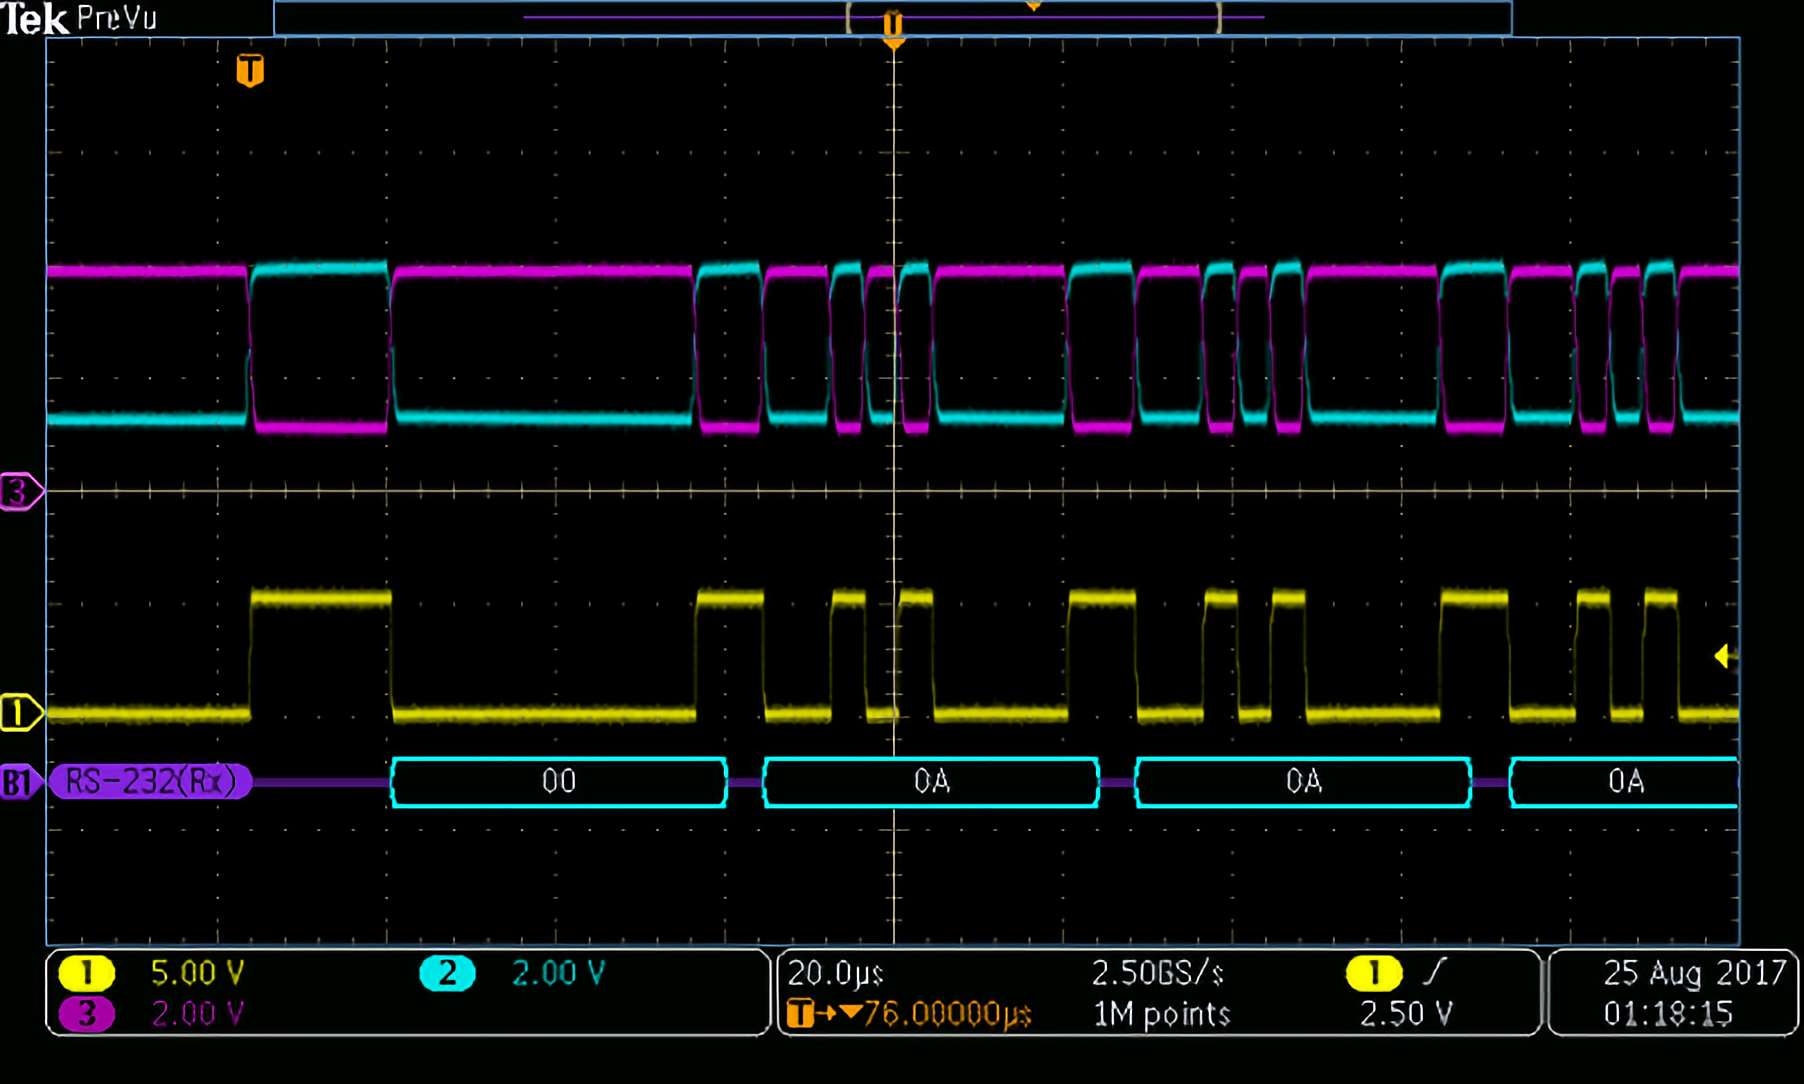Click the 01:18:15 time readout
The image size is (1804, 1084).
coord(1667,1014)
